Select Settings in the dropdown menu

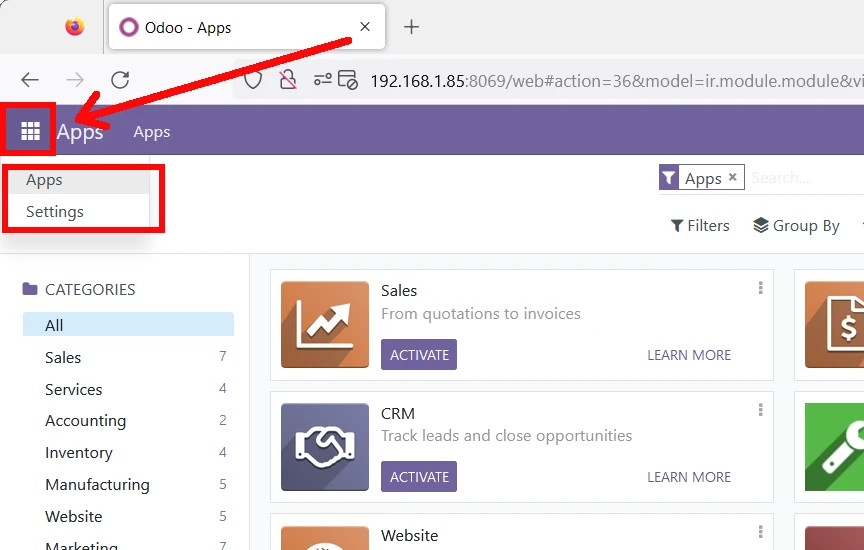77,212
